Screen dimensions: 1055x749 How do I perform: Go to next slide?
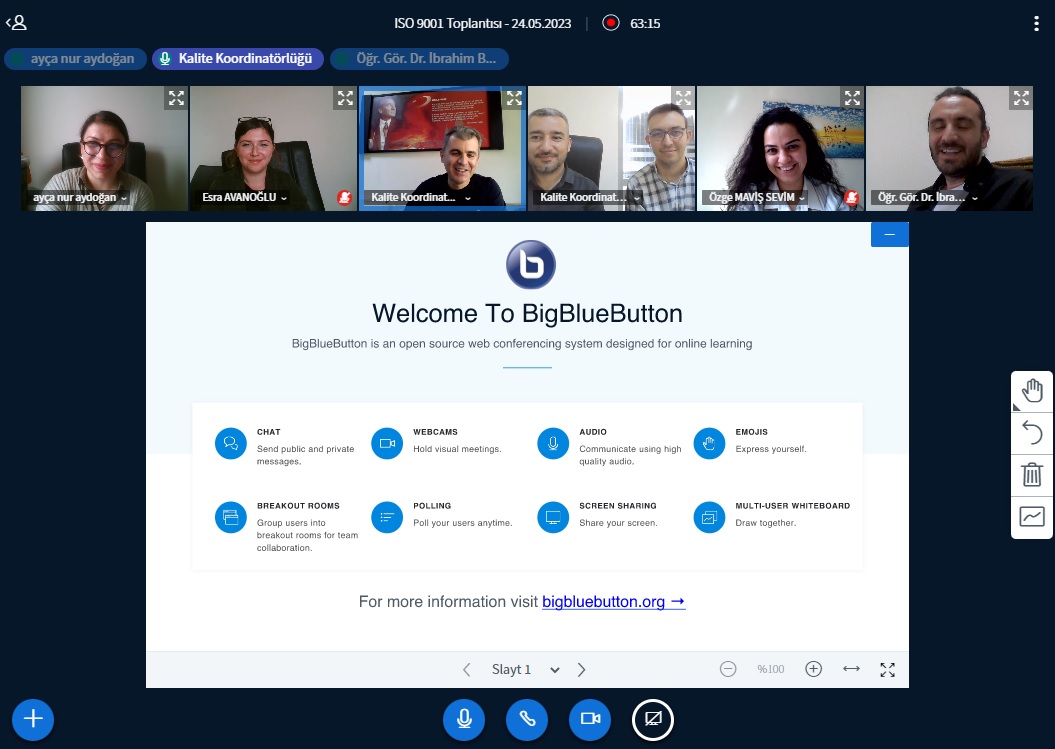click(x=581, y=670)
